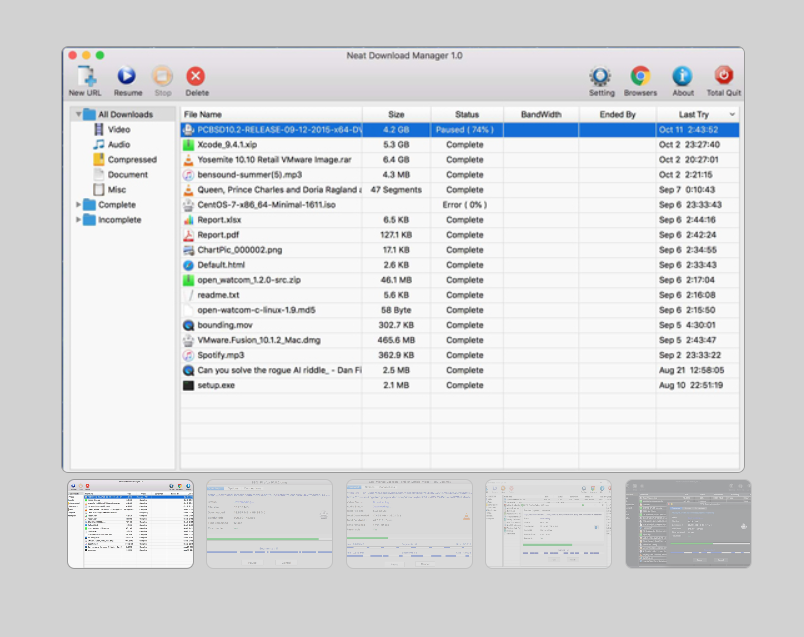Click the rogue AI riddle QuickTime icon
Viewport: 804px width, 637px height.
(x=189, y=370)
